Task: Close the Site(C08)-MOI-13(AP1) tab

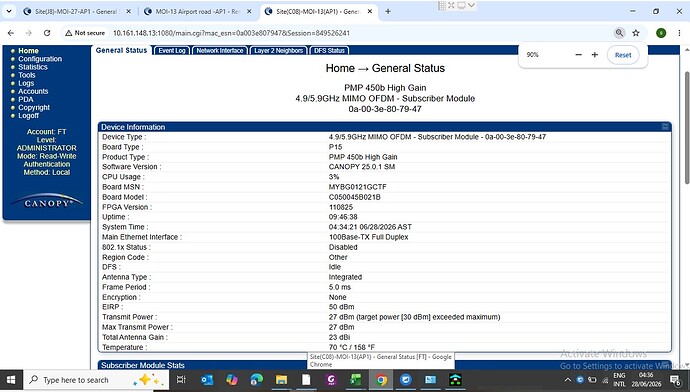Action: click(370, 11)
